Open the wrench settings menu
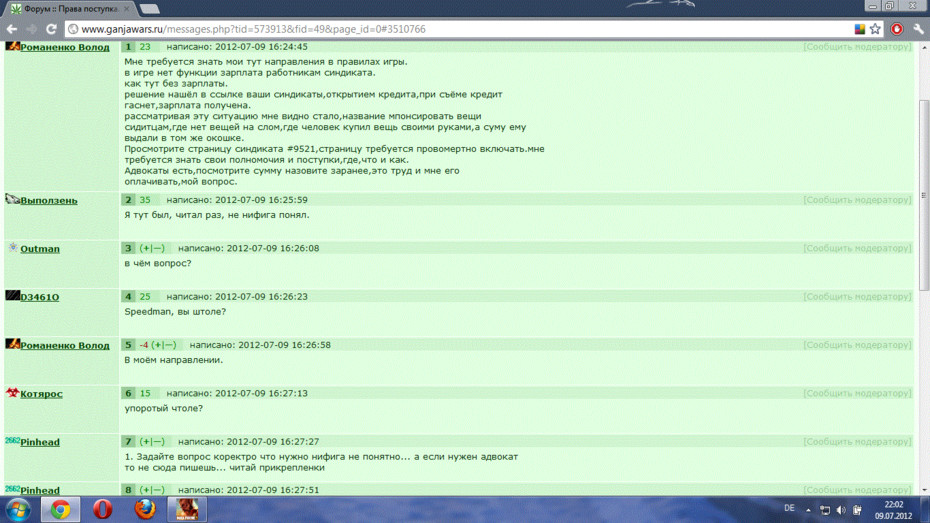The height and width of the screenshot is (523, 930). pyautogui.click(x=918, y=29)
